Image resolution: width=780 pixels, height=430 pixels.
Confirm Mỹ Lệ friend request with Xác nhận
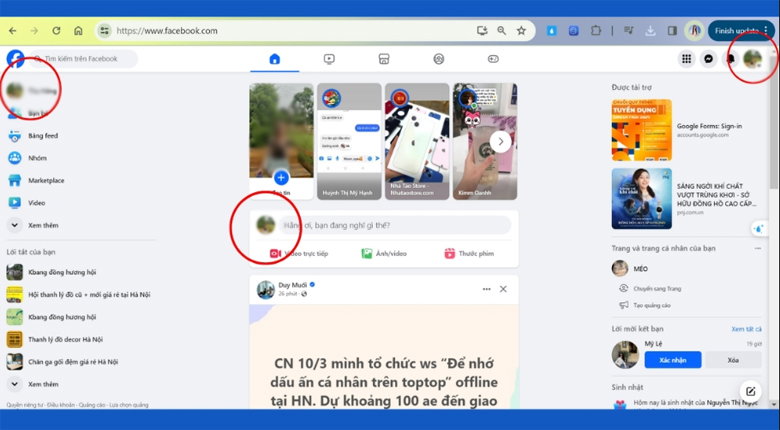click(673, 360)
